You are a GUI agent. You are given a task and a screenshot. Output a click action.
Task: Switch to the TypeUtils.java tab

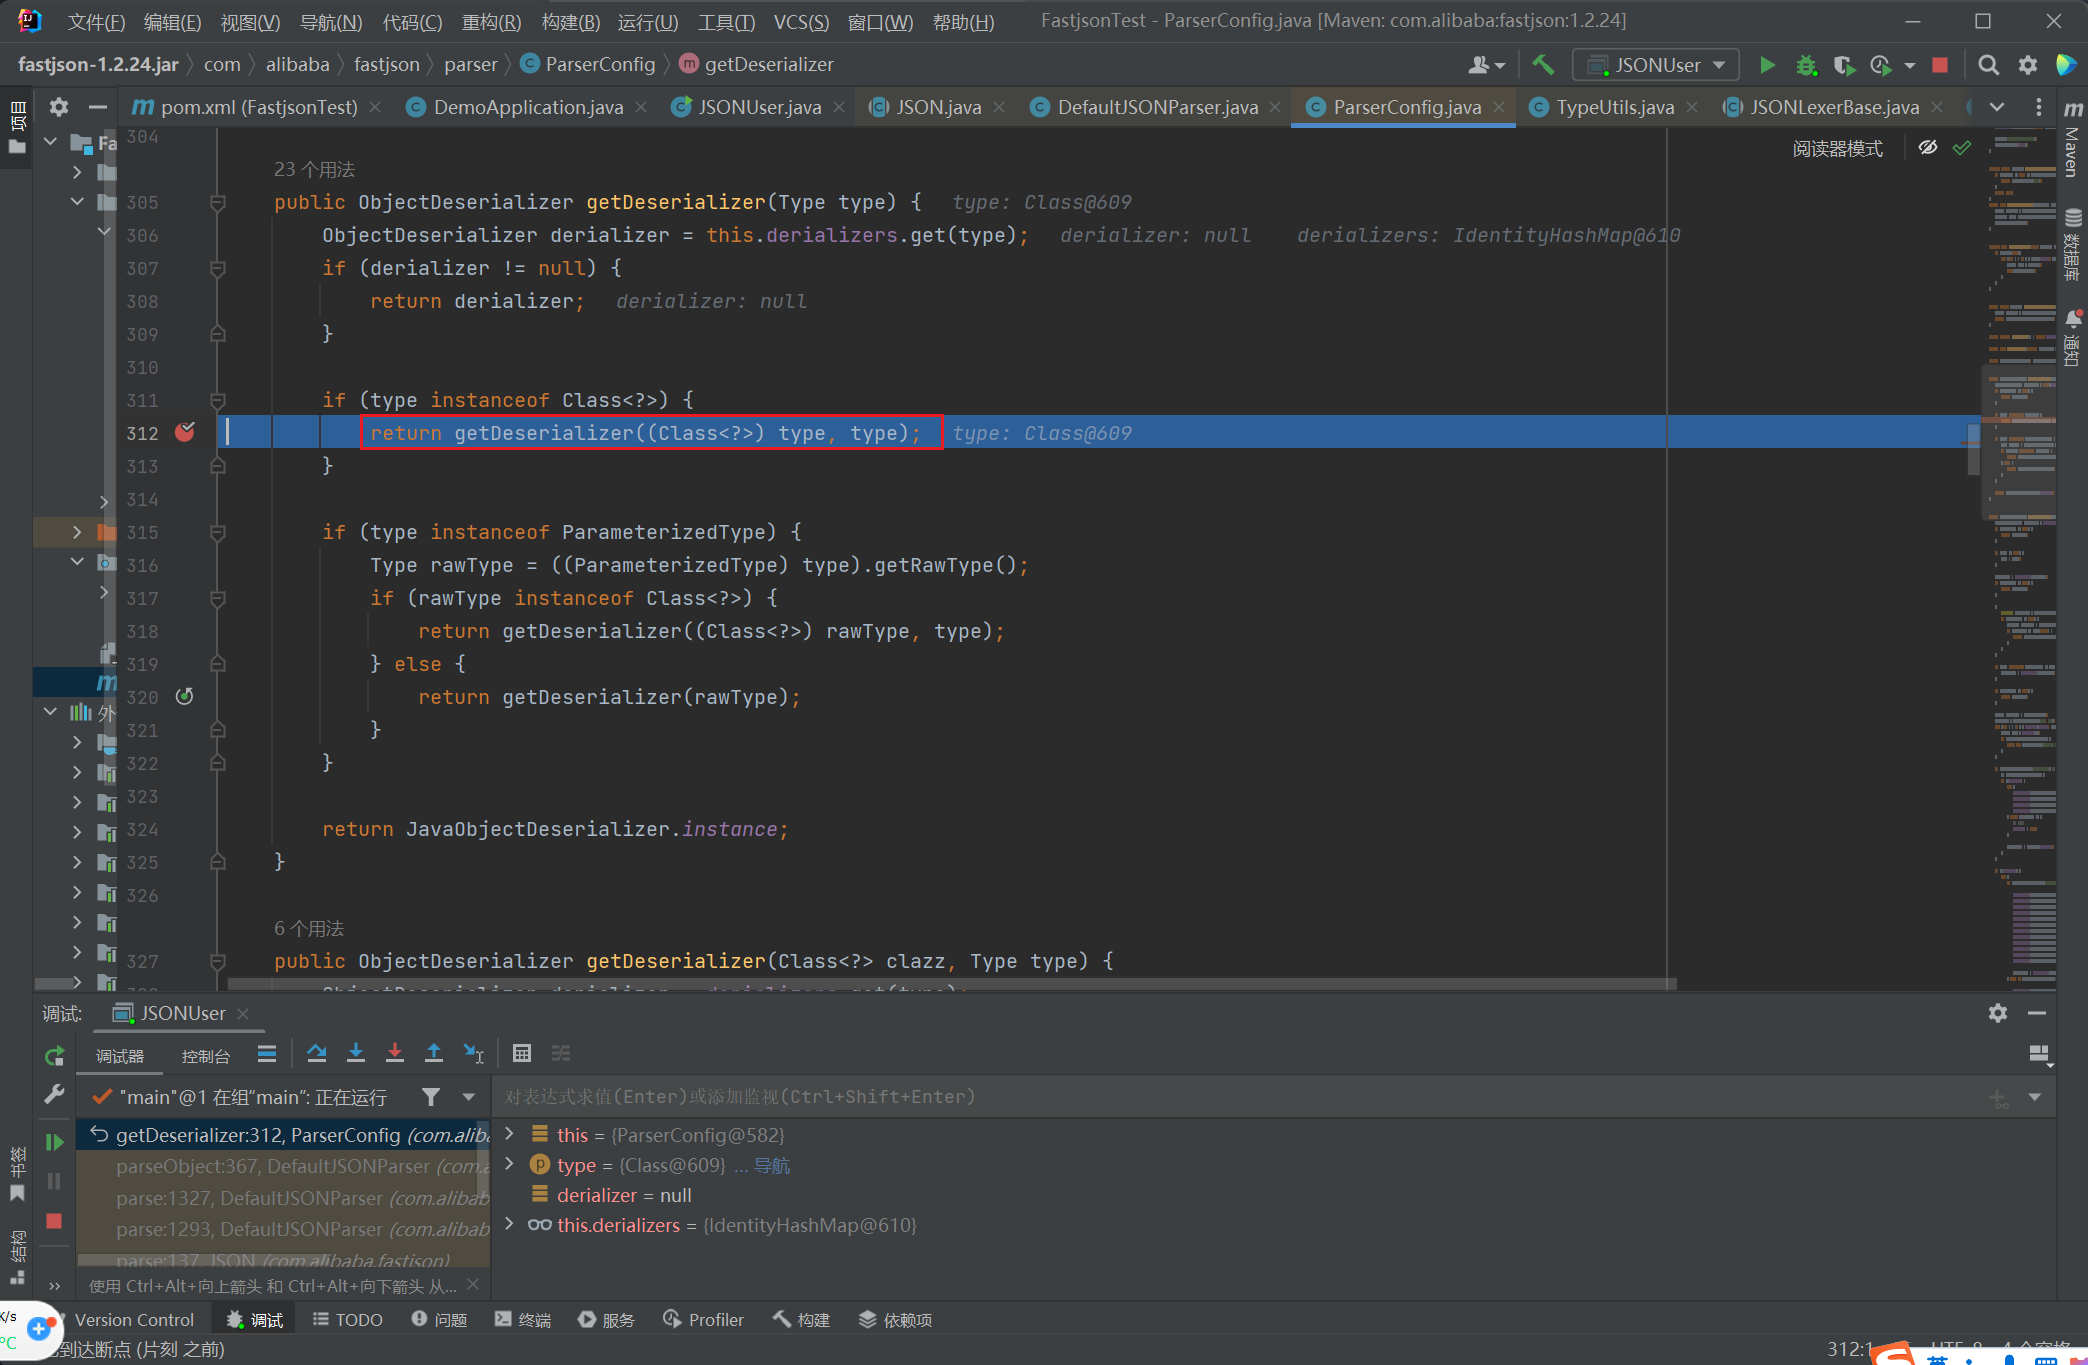[1614, 107]
